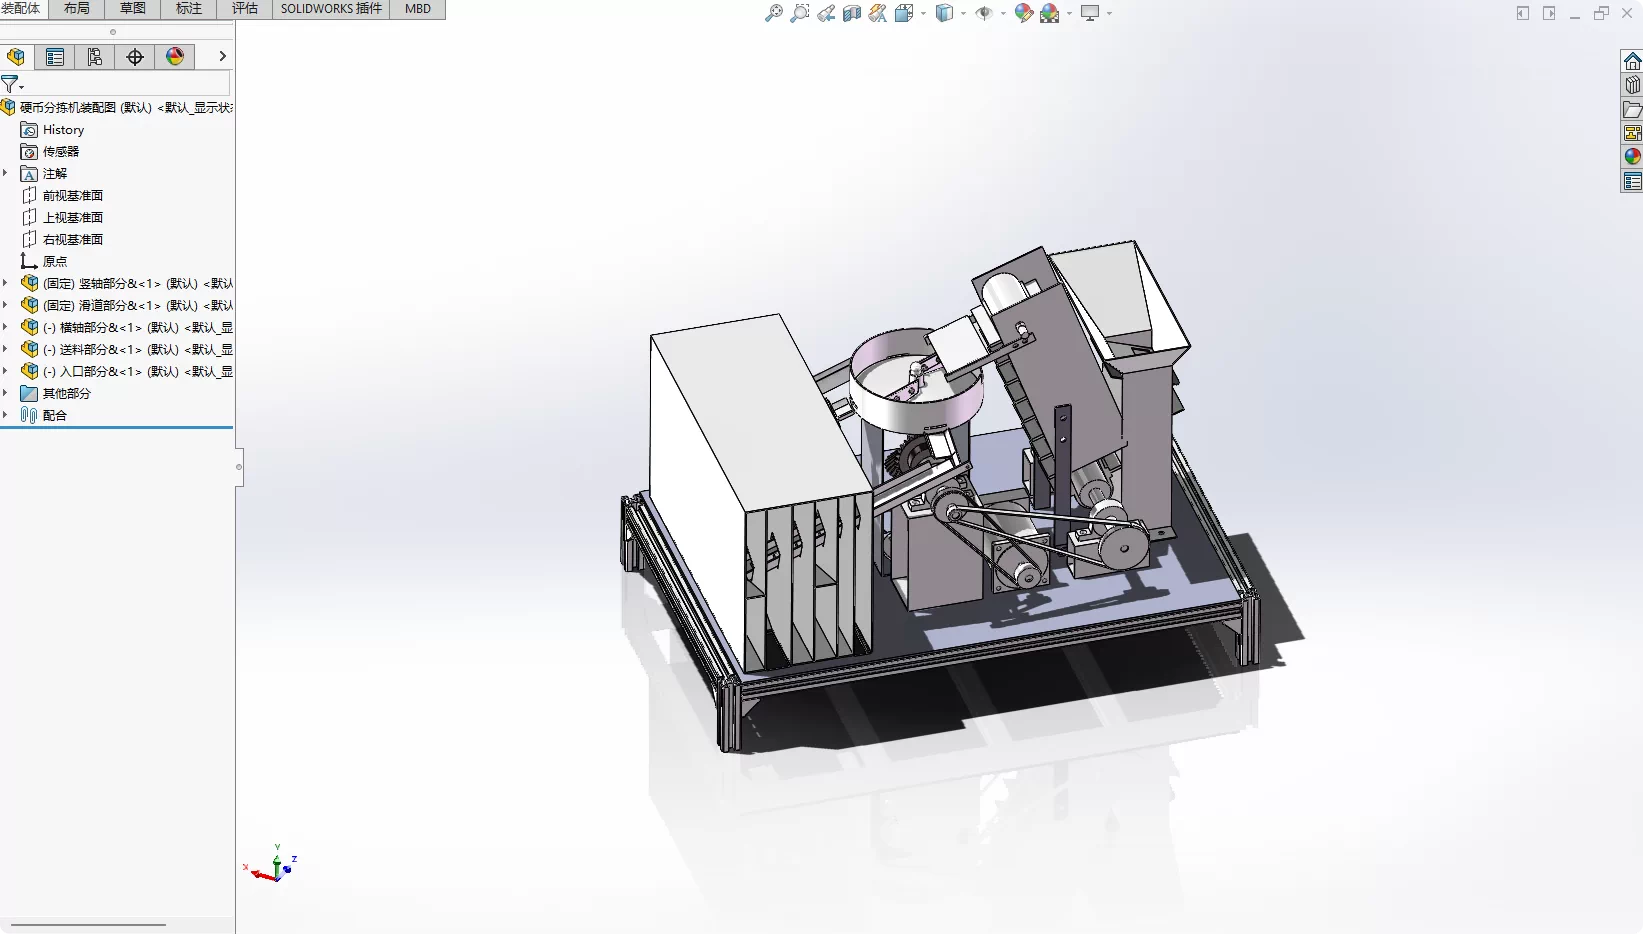This screenshot has height=934, width=1643.
Task: Activate the Zoom to Area tool
Action: 800,13
